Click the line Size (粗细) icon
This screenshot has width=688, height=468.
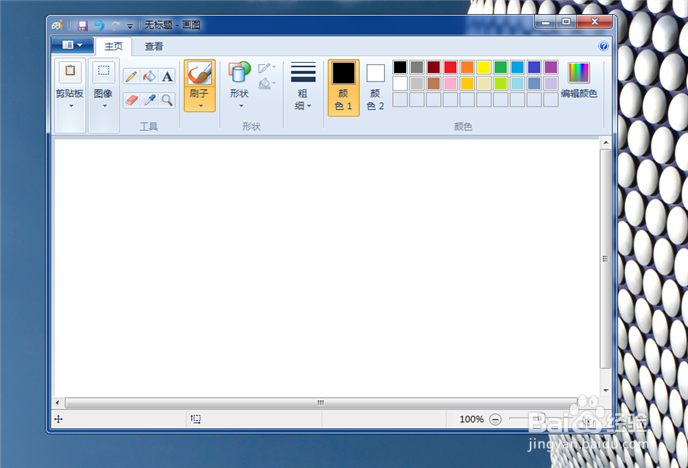pyautogui.click(x=303, y=72)
